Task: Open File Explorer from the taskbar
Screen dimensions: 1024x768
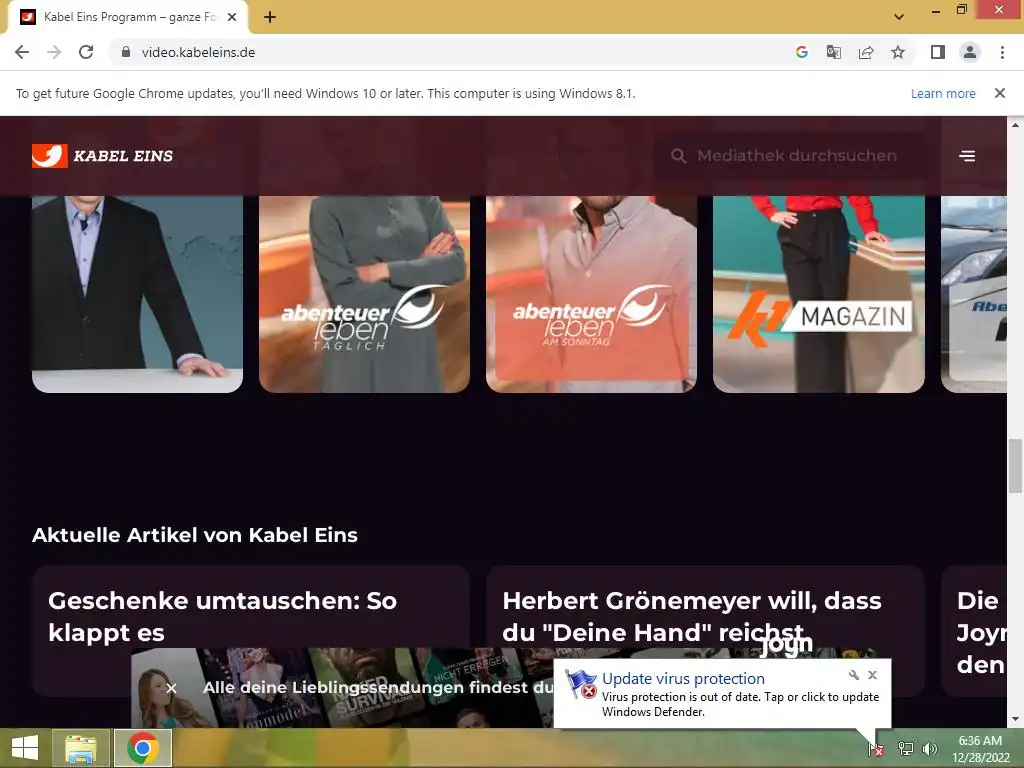Action: [81, 748]
